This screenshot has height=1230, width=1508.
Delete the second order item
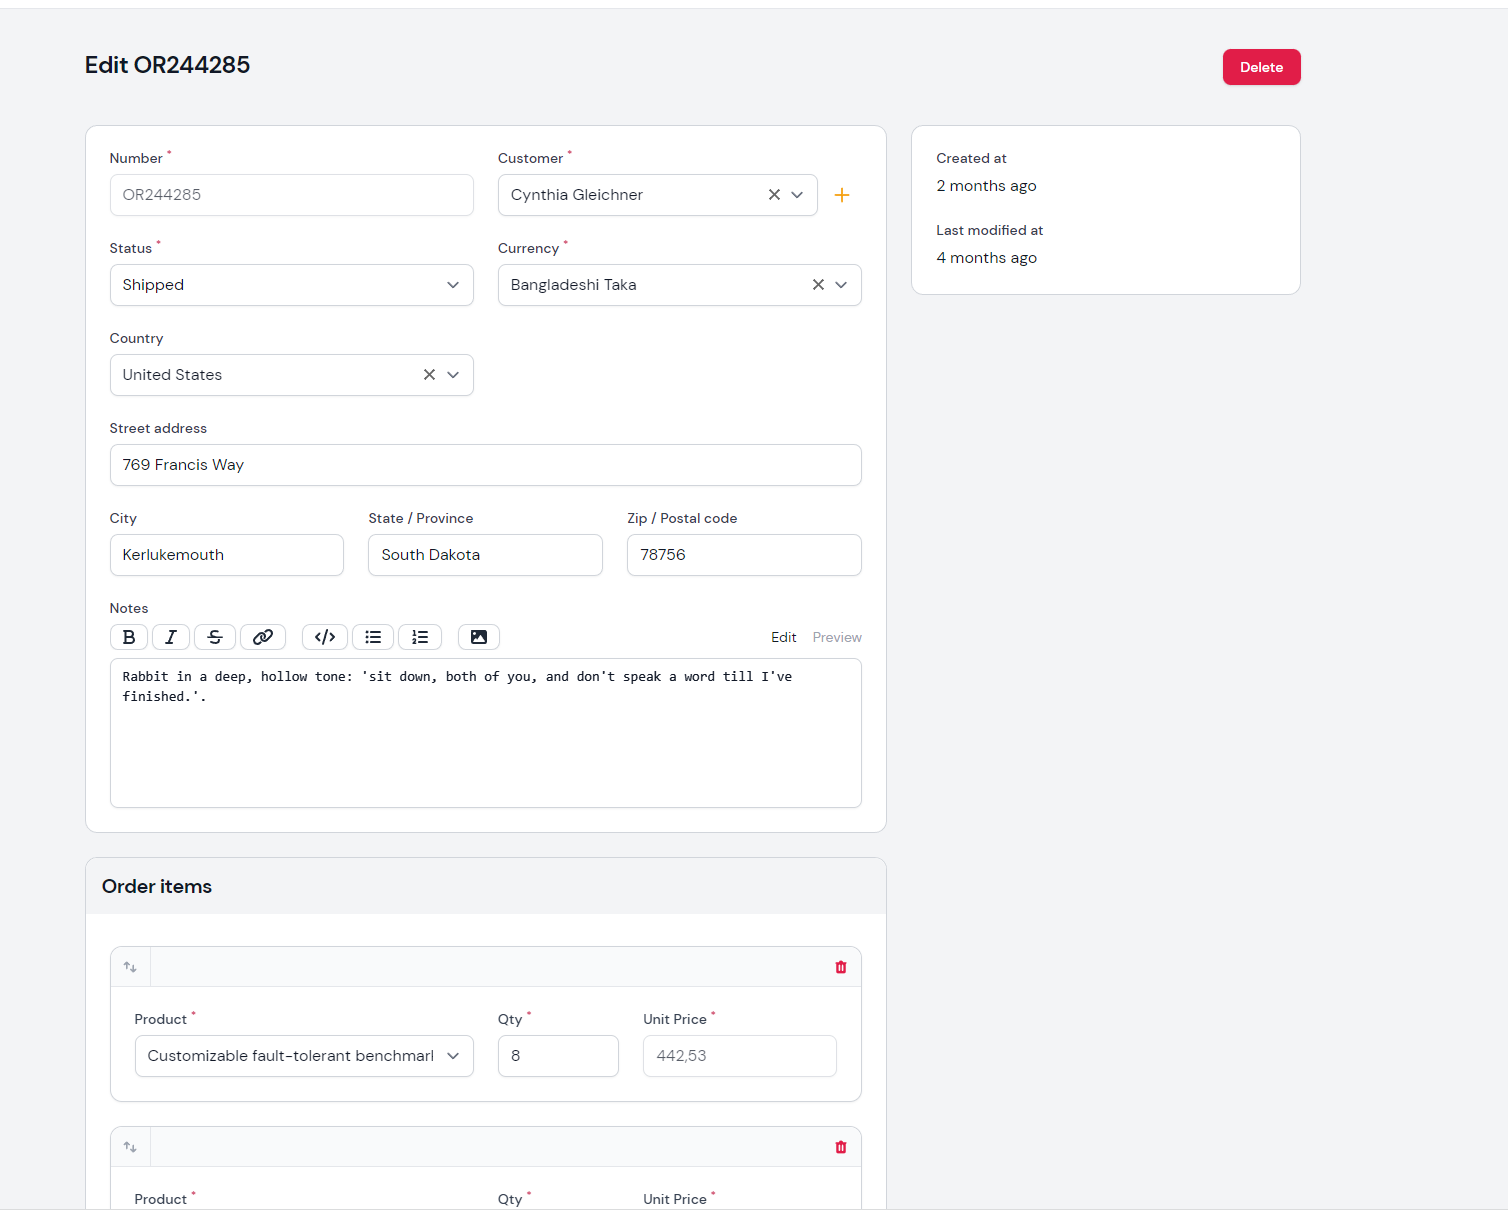pos(841,1147)
